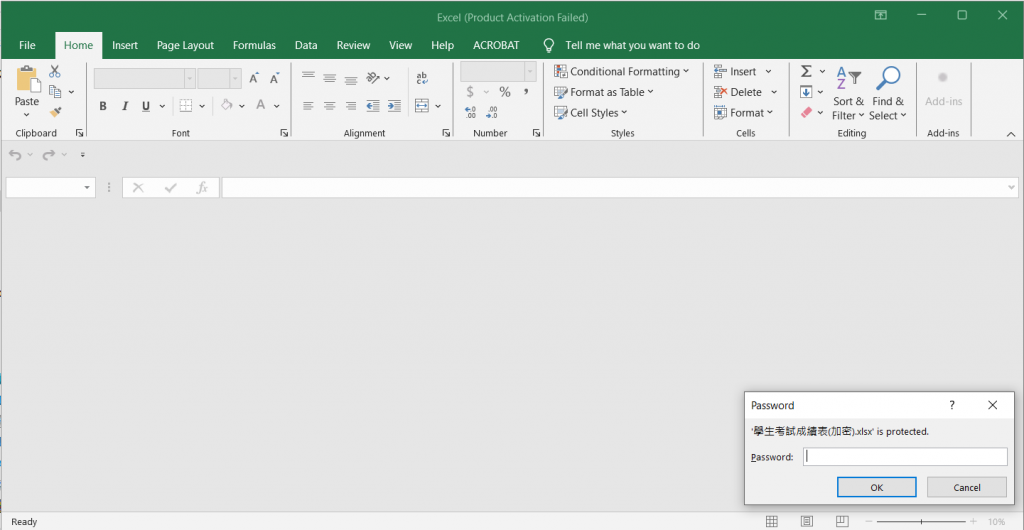Click Increase Decimal icon

click(x=470, y=112)
